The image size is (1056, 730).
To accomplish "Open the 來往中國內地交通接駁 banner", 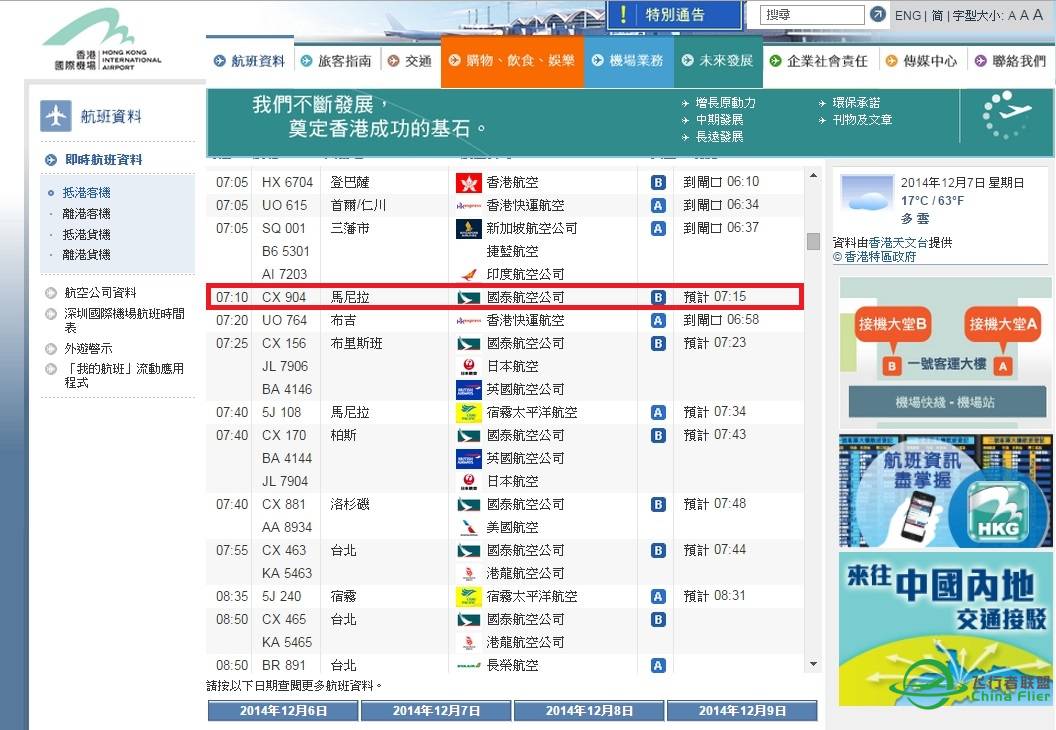I will (945, 630).
